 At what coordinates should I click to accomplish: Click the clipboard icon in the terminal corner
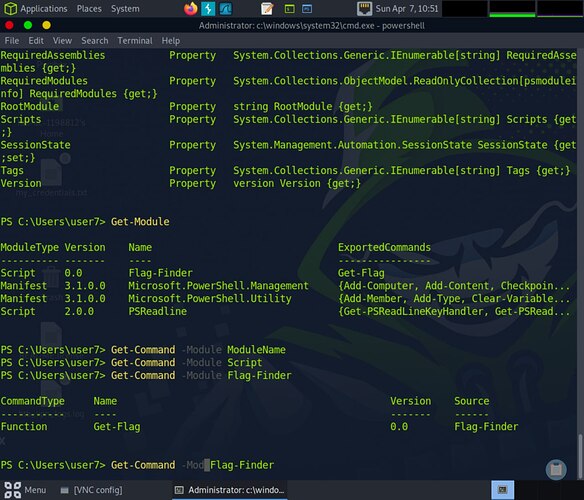coord(556,469)
